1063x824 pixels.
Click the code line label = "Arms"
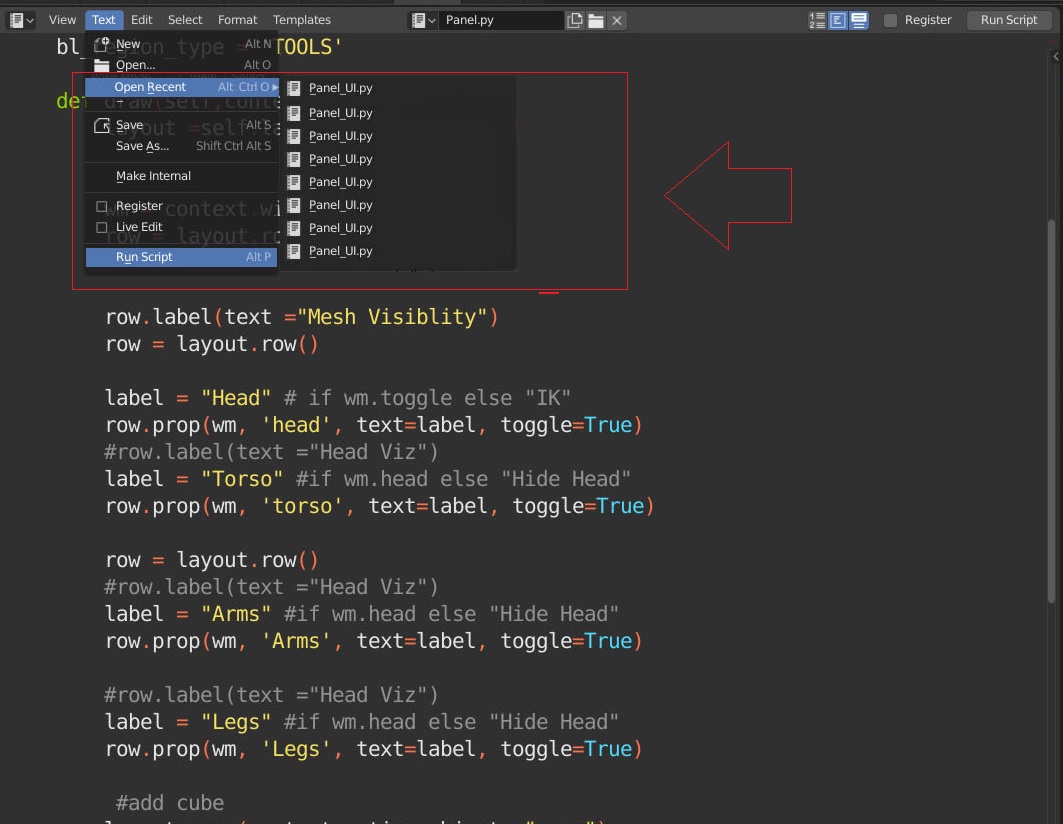[x=361, y=614]
